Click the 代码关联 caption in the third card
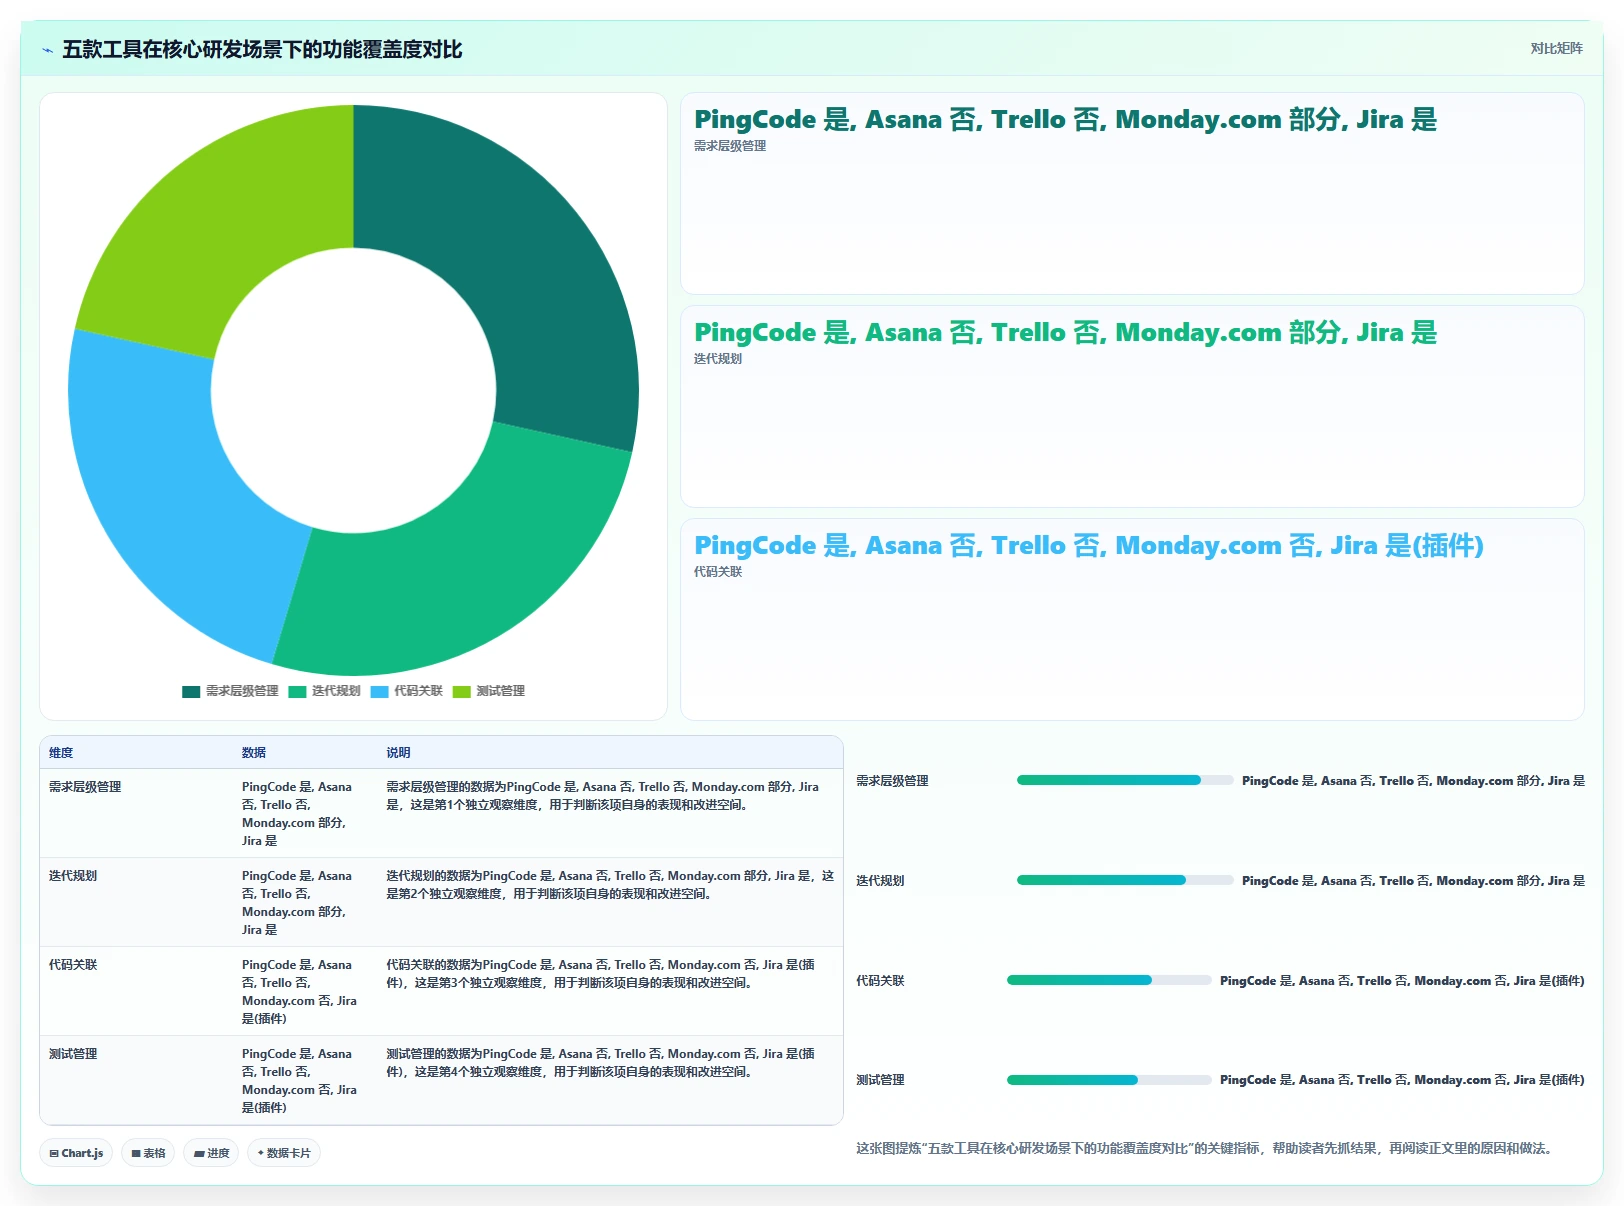 [x=718, y=572]
